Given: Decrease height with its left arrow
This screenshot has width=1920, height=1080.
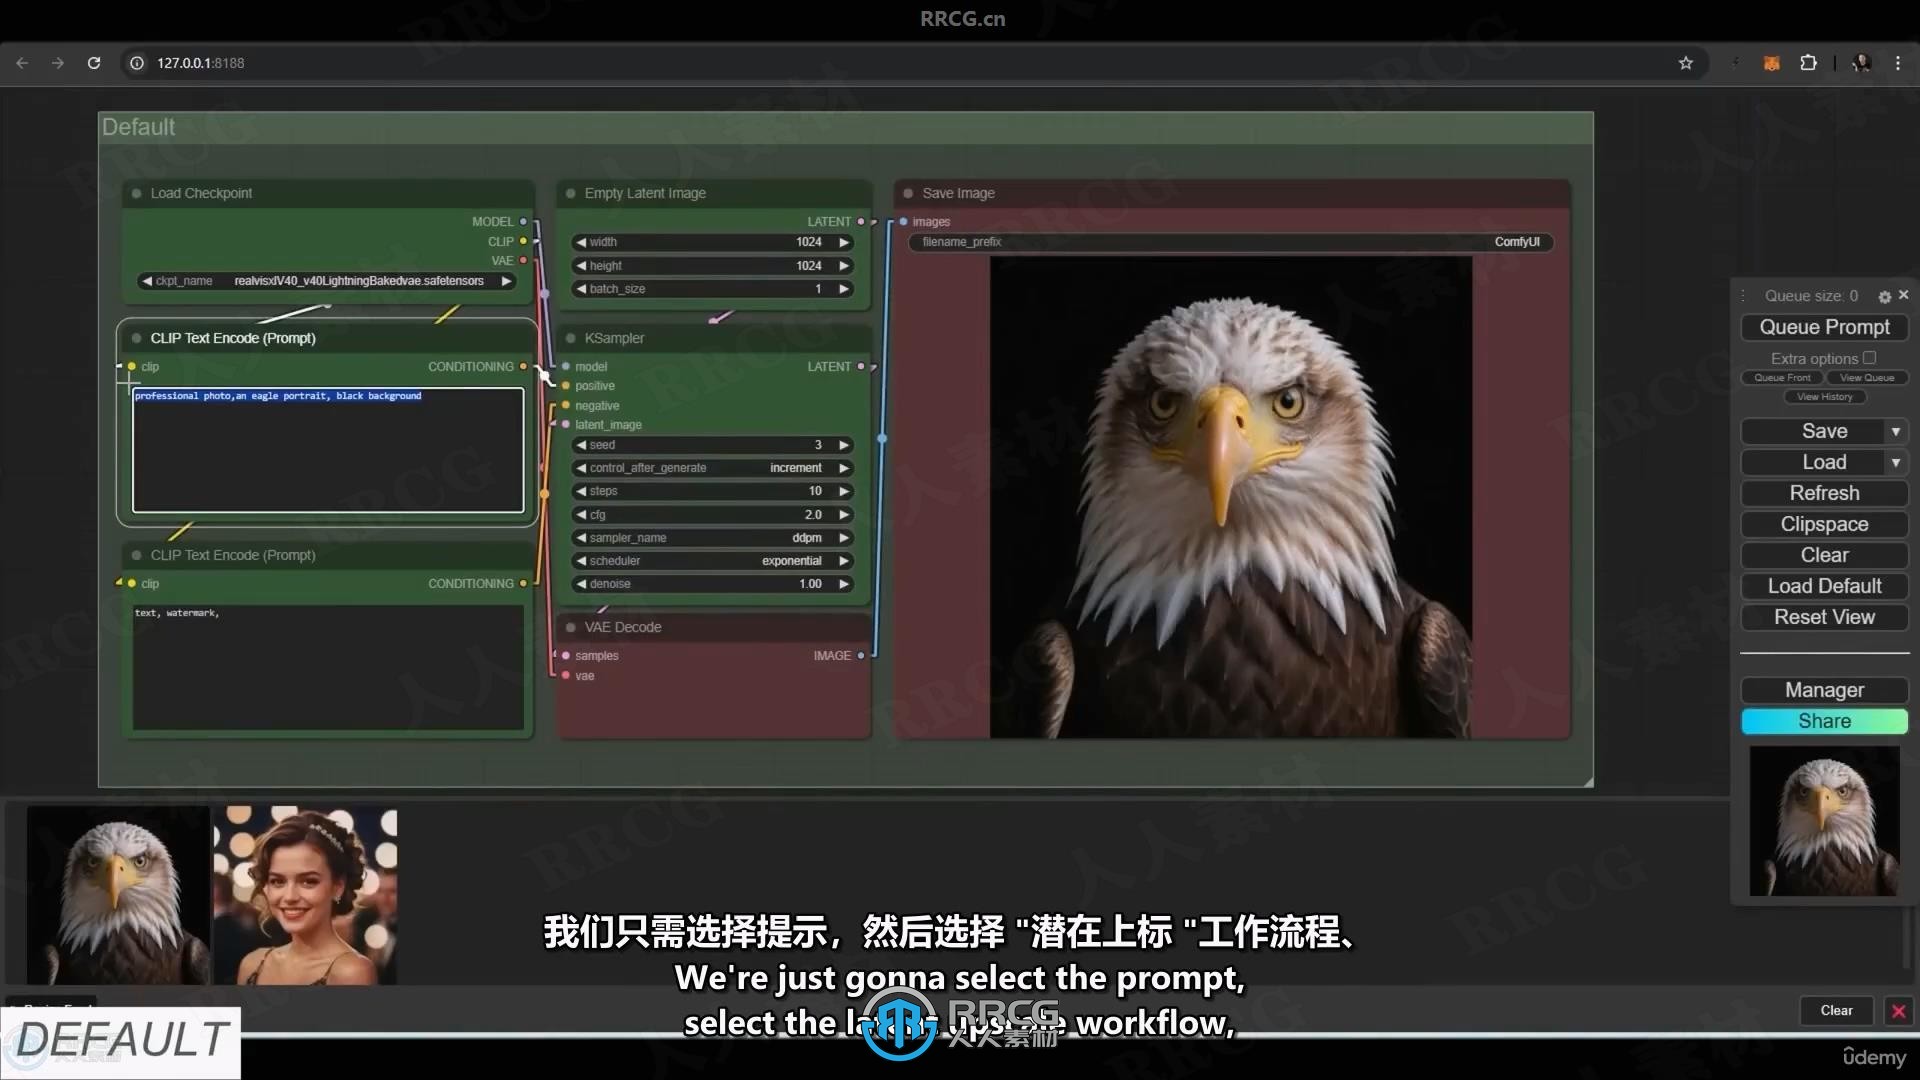Looking at the screenshot, I should [x=581, y=266].
